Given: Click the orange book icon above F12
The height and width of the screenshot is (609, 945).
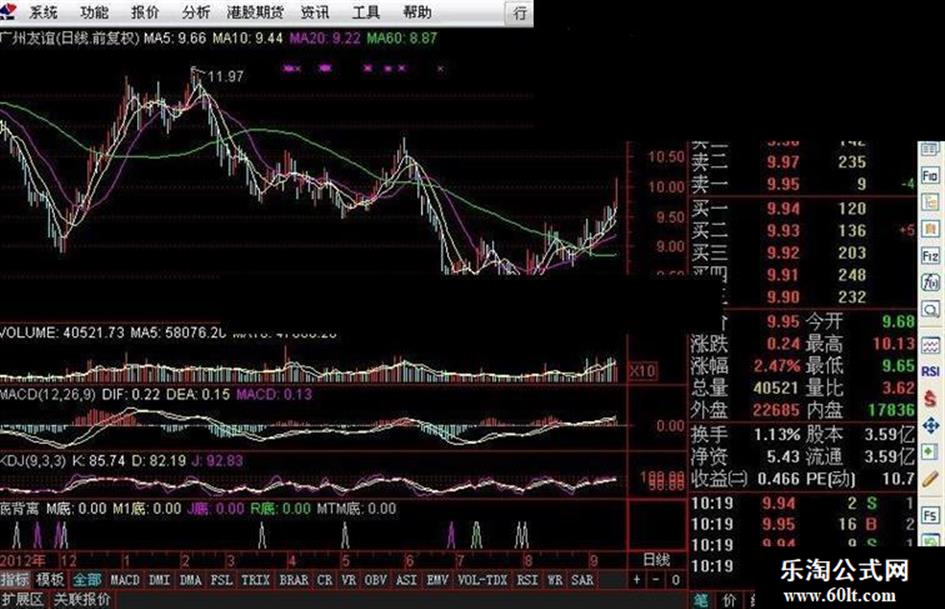Looking at the screenshot, I should [x=930, y=229].
